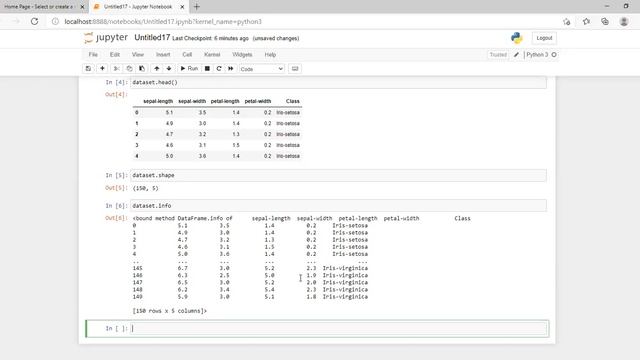This screenshot has height=360, width=640.
Task: Click the Last Checkpoint status text
Action: (210, 38)
